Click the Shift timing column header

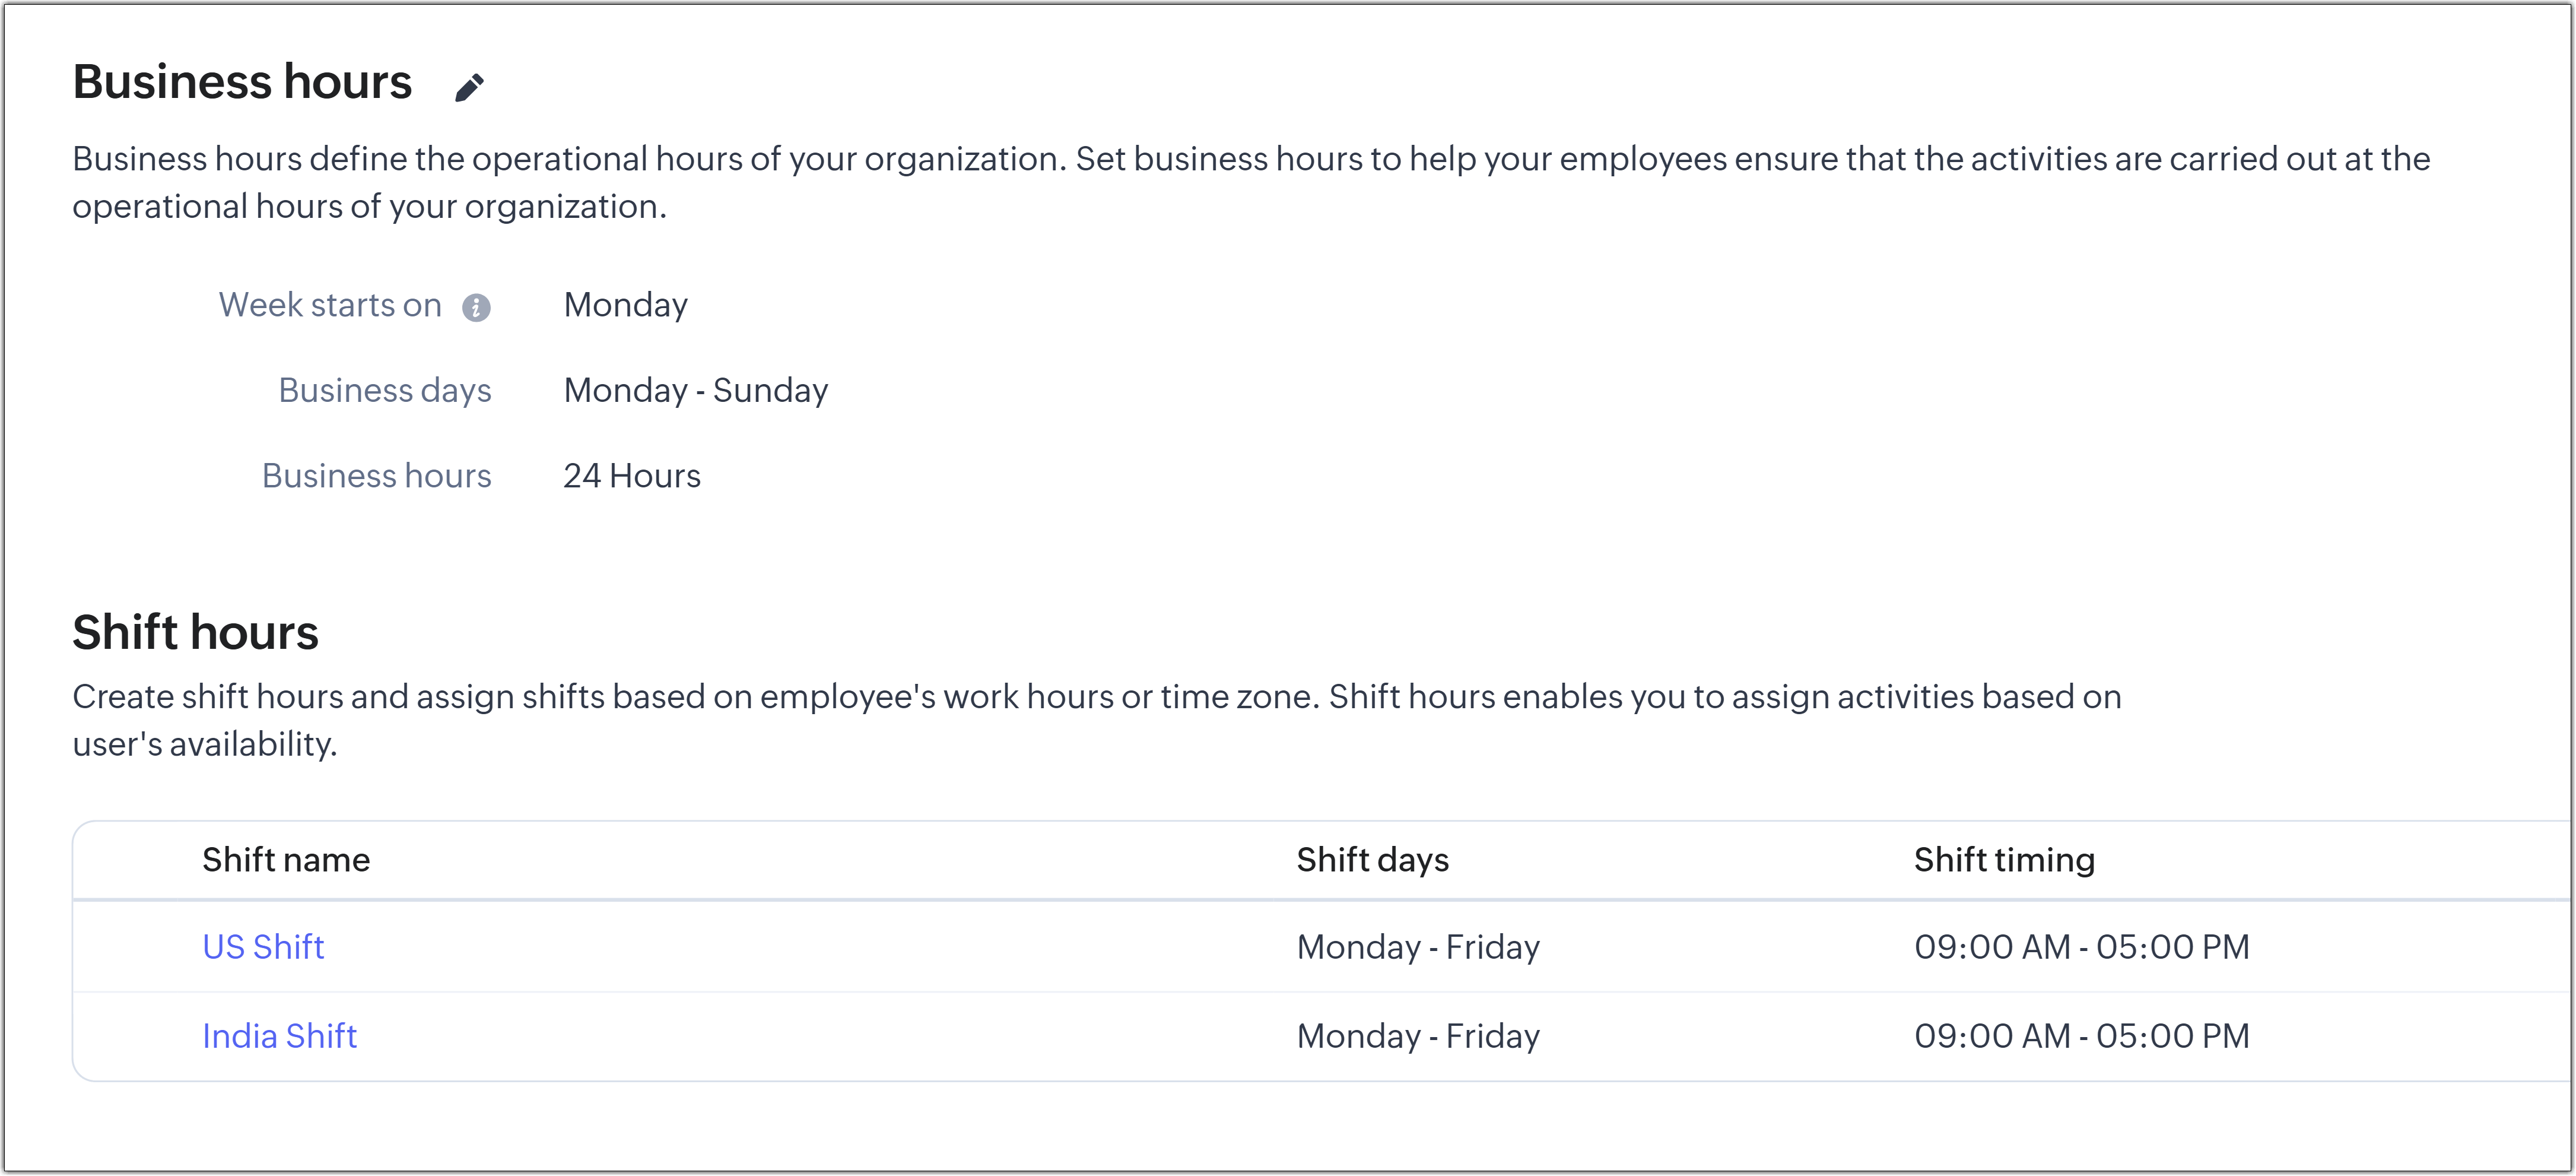2004,859
